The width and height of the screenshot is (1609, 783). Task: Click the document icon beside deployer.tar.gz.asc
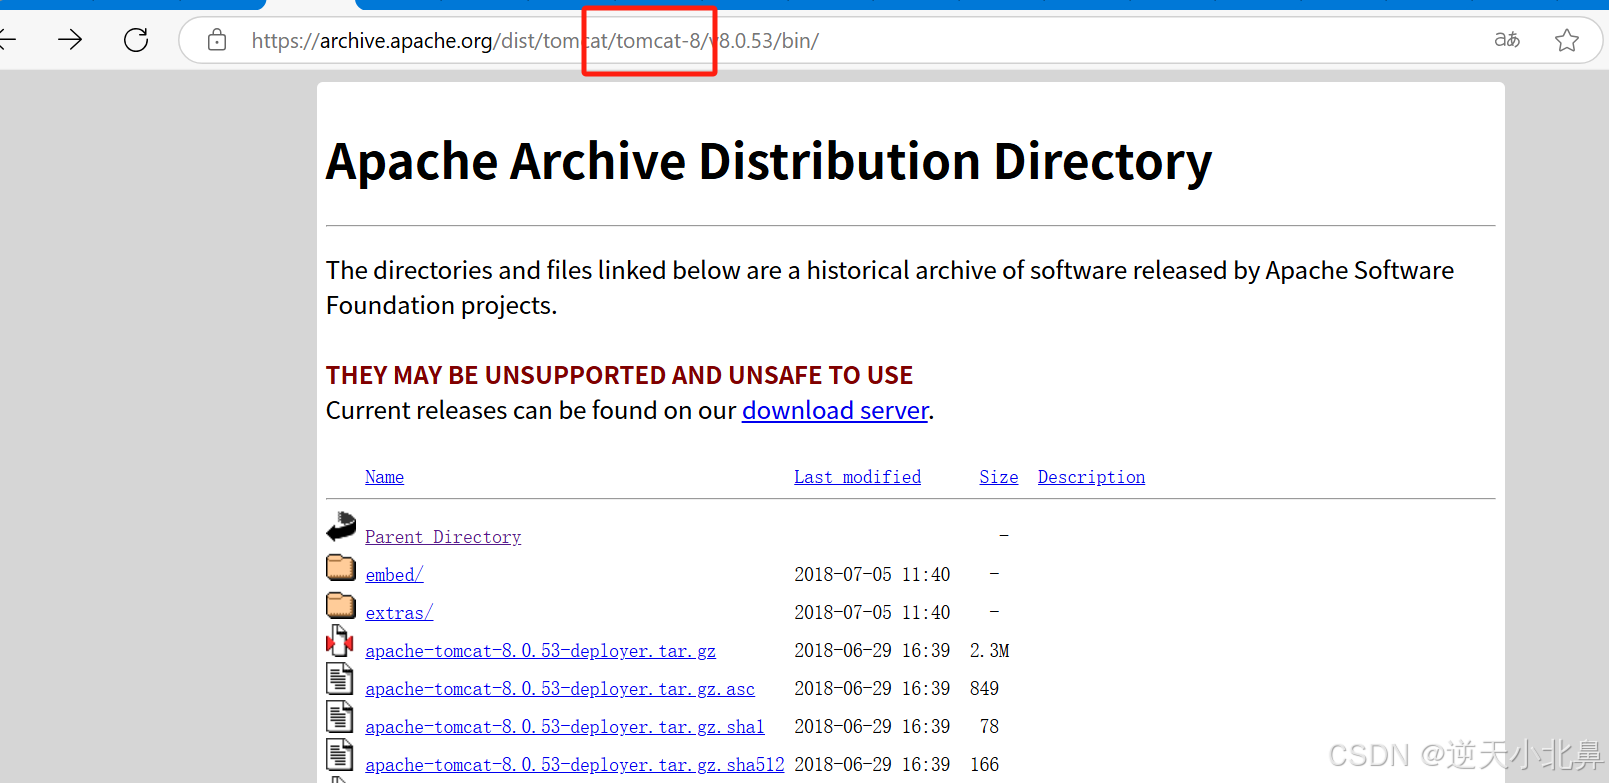340,679
